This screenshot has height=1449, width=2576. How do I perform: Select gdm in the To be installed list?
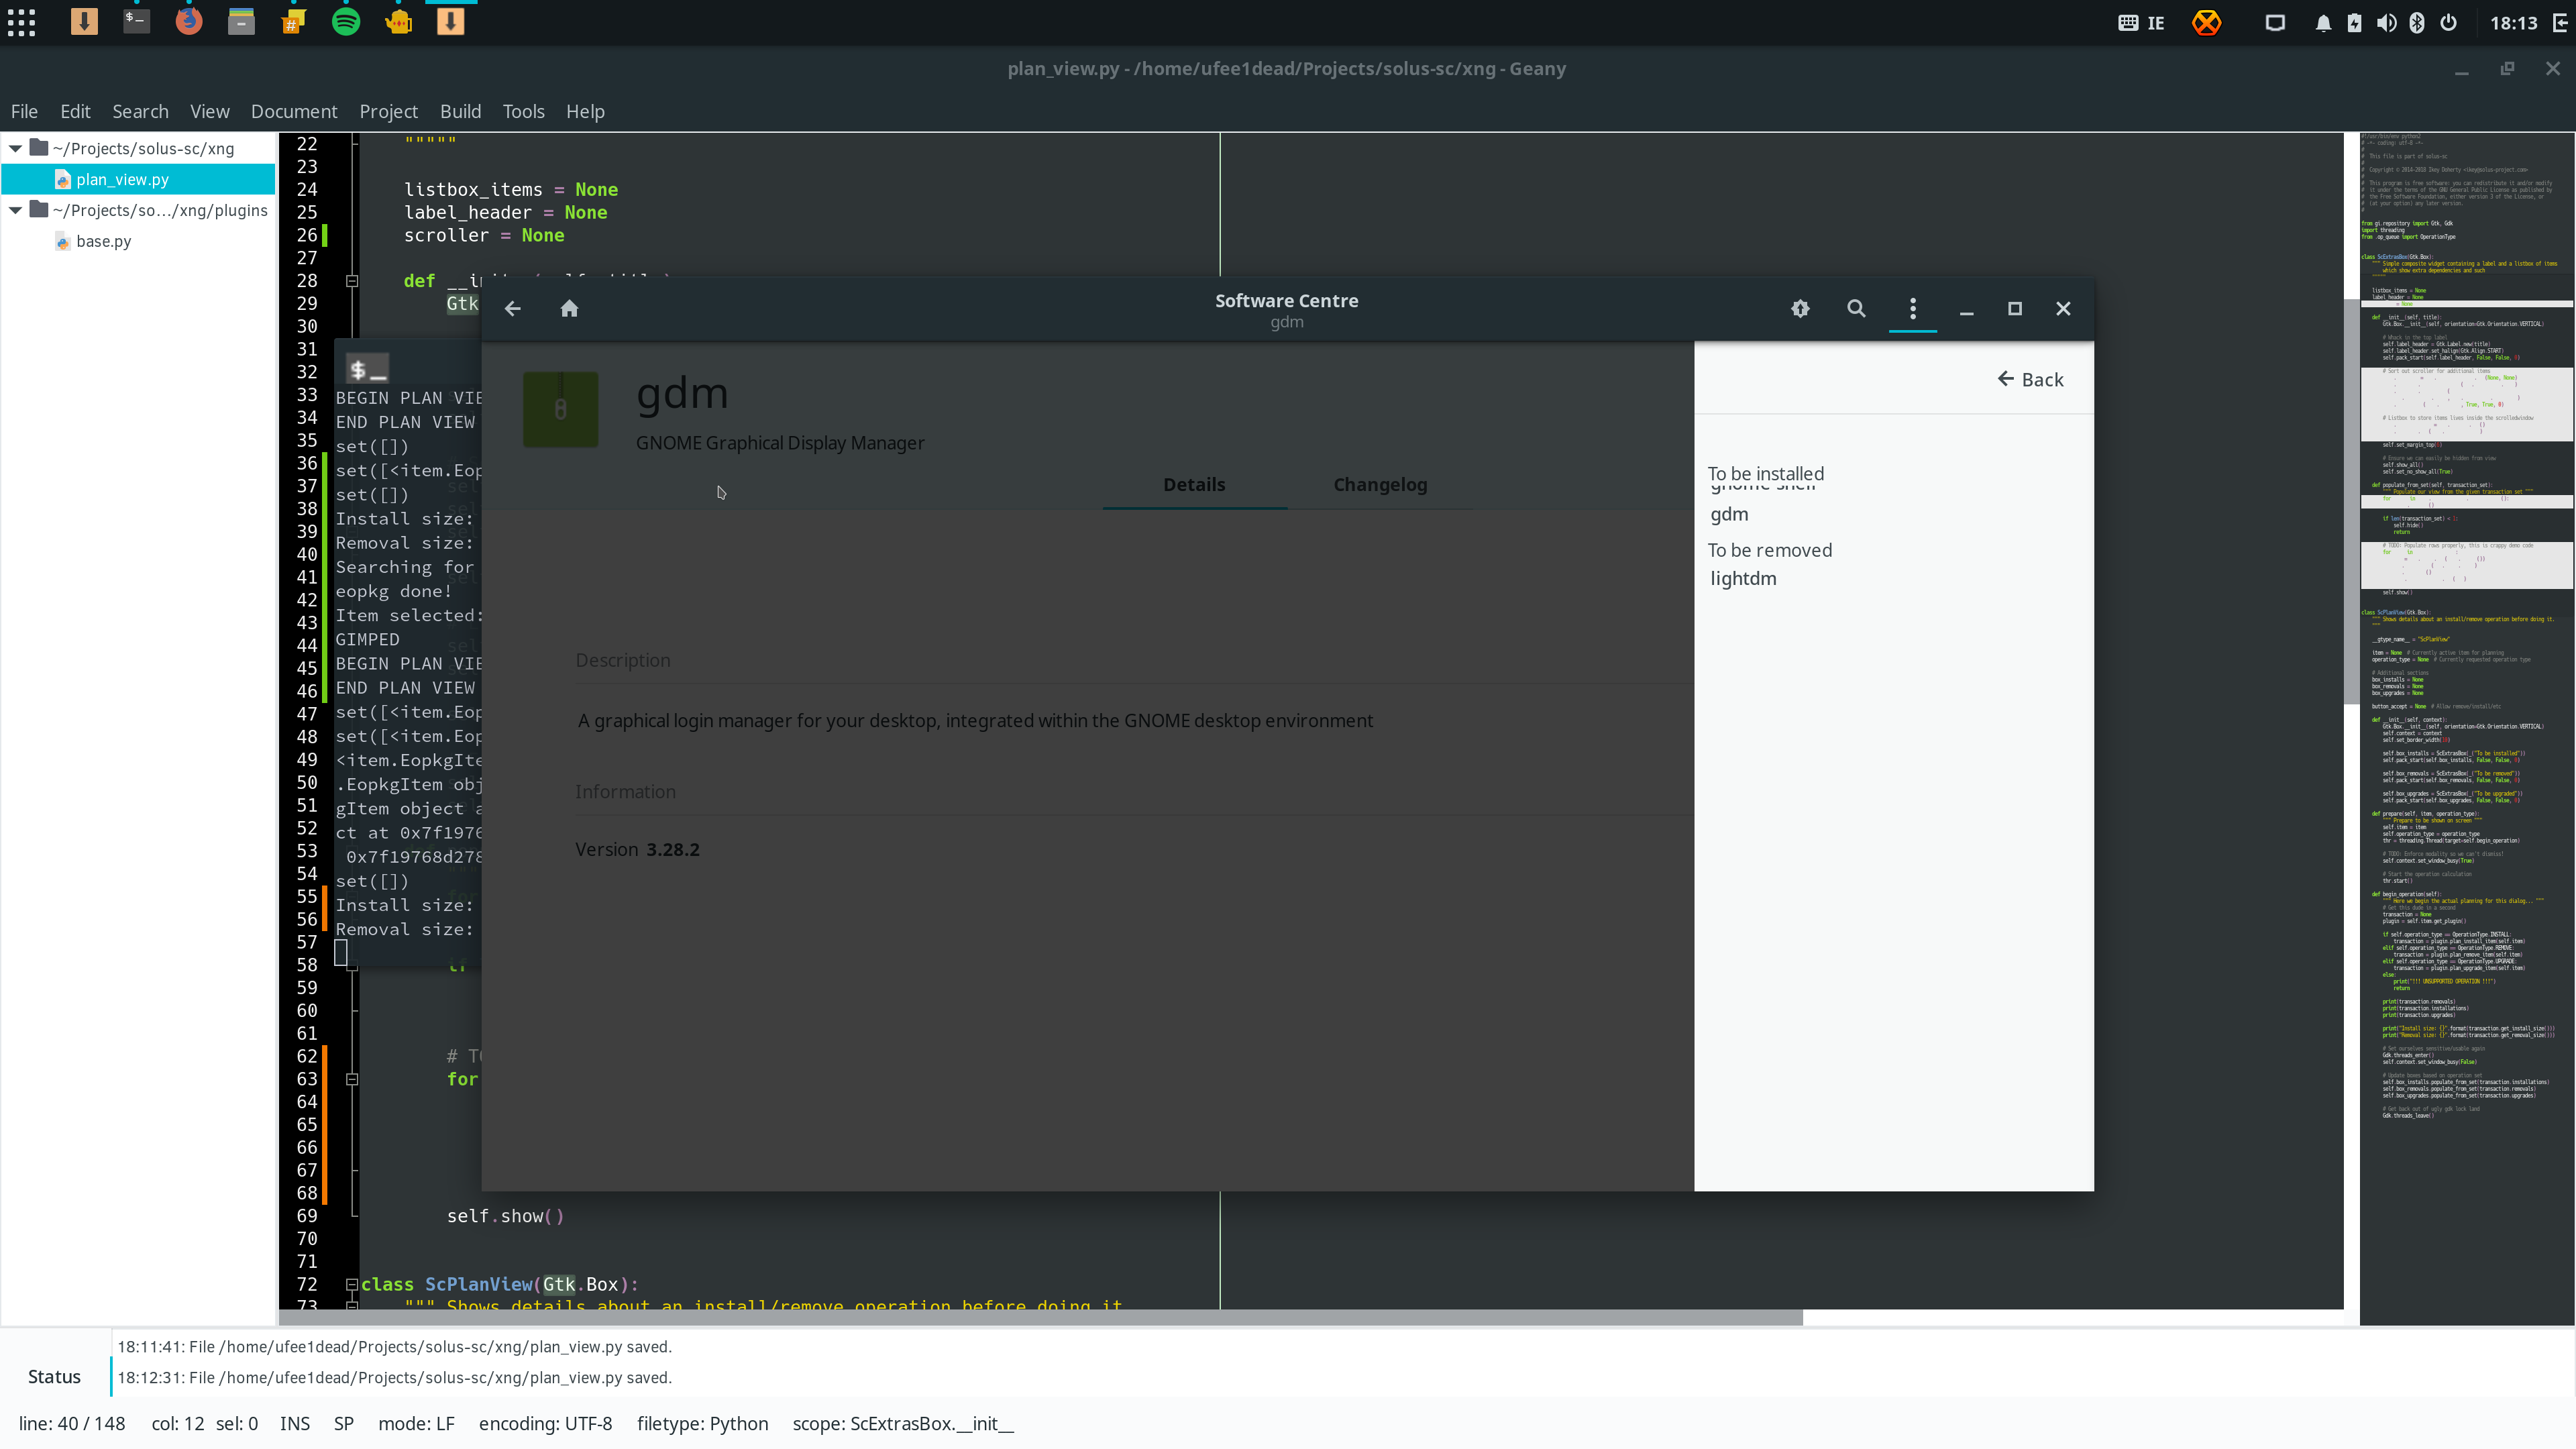tap(1729, 514)
